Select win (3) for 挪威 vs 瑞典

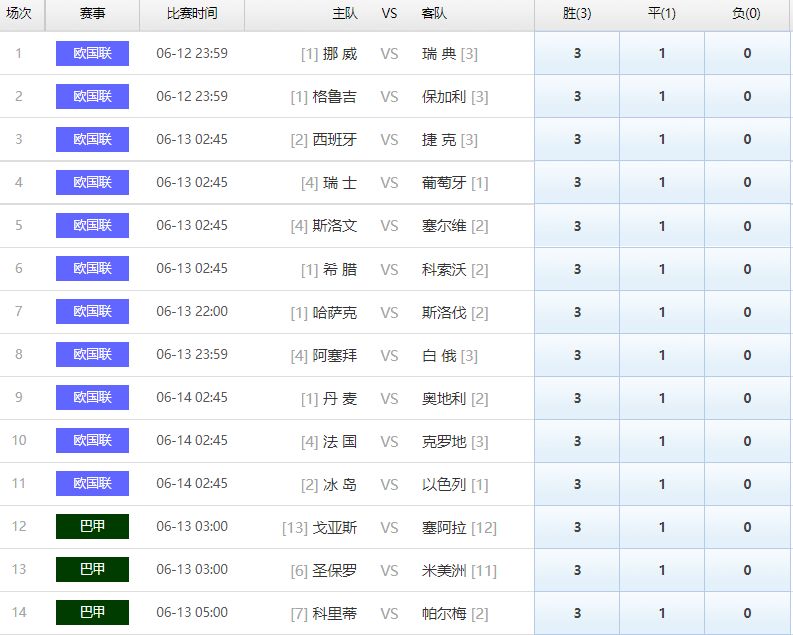click(577, 53)
